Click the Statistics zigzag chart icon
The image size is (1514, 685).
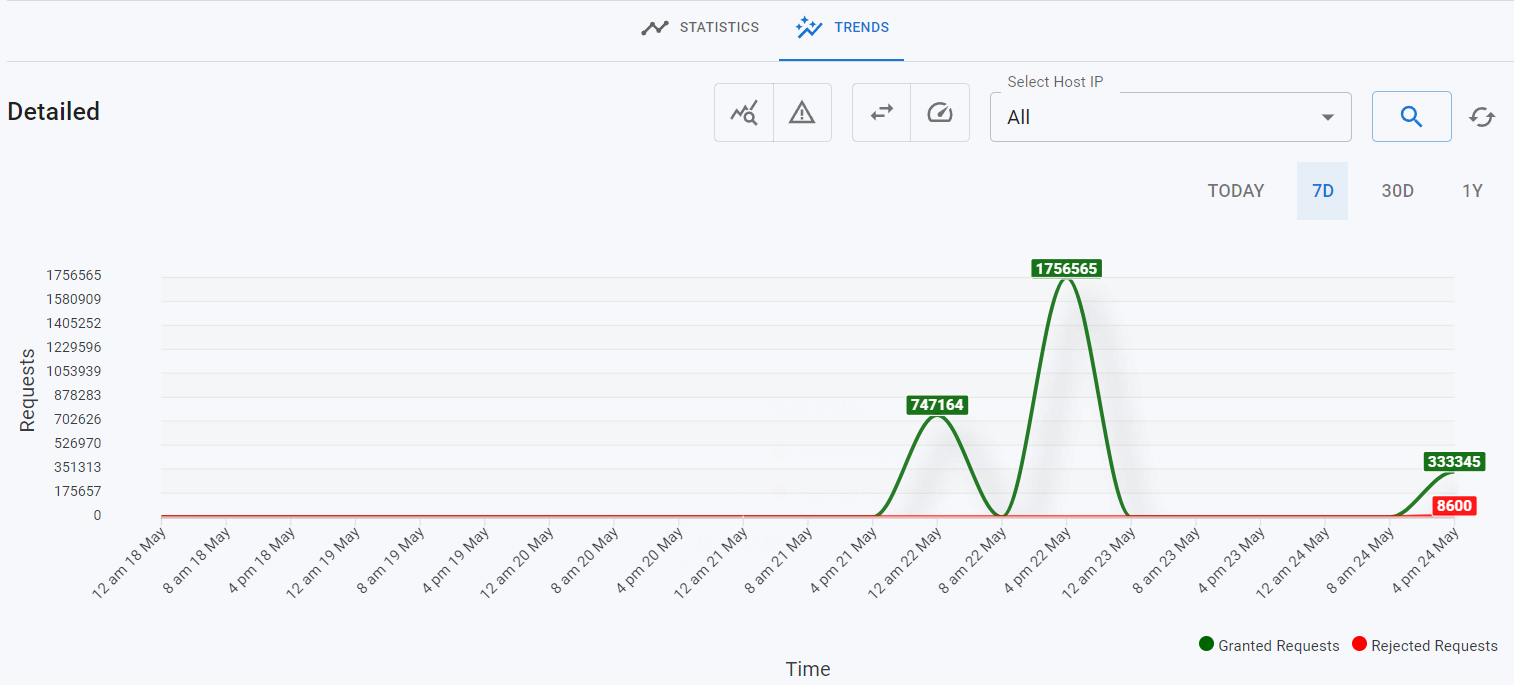655,27
